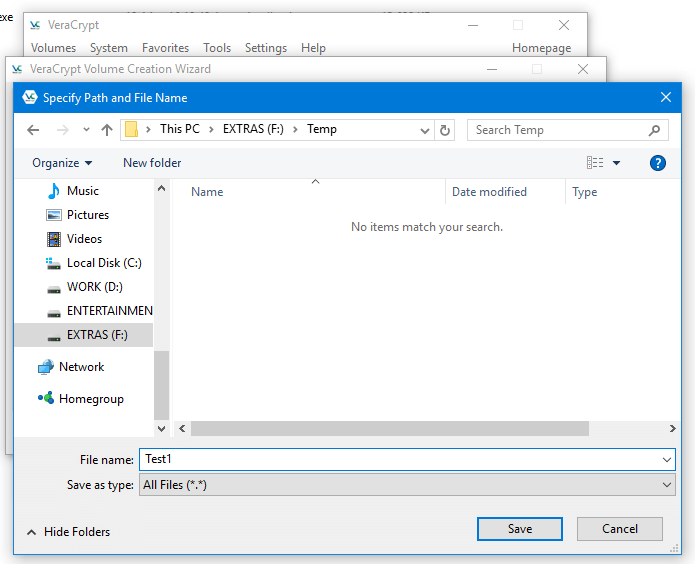Viewport: 695px width, 564px height.
Task: Open Tools menu in VeraCrypt window
Action: coord(217,48)
